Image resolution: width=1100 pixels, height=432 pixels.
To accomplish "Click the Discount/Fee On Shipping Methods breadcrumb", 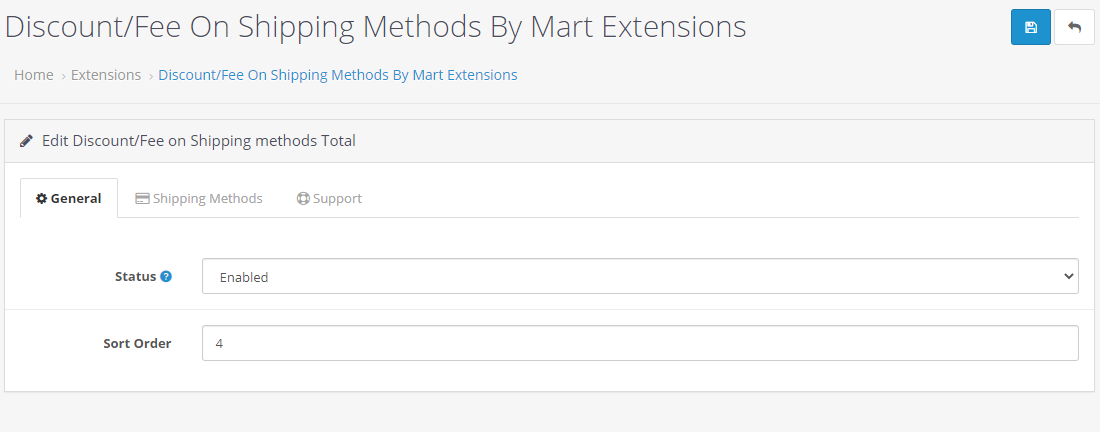I will pos(338,75).
